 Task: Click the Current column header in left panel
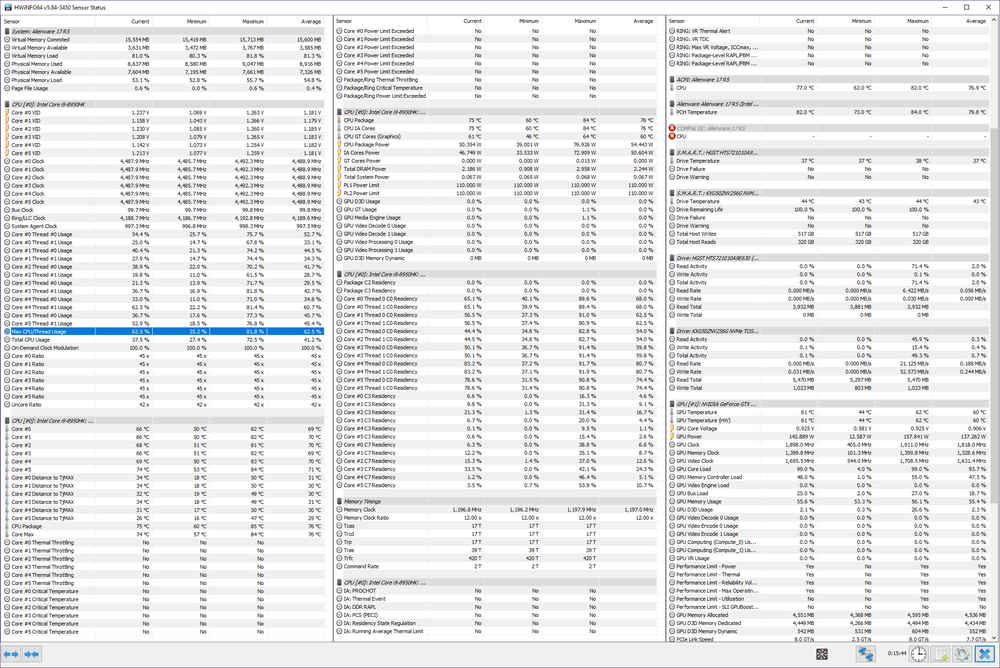tap(140, 21)
